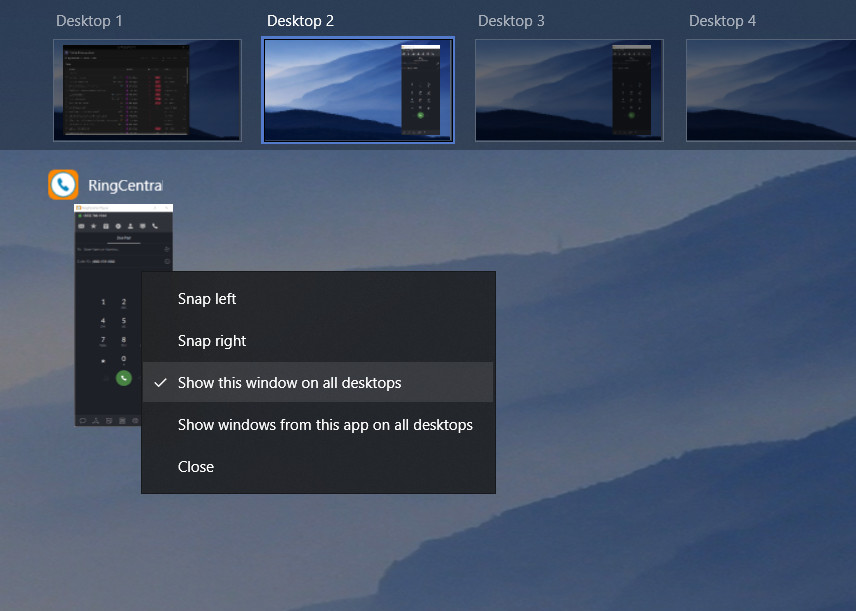Select Close in the context menu
Image resolution: width=856 pixels, height=611 pixels.
196,467
